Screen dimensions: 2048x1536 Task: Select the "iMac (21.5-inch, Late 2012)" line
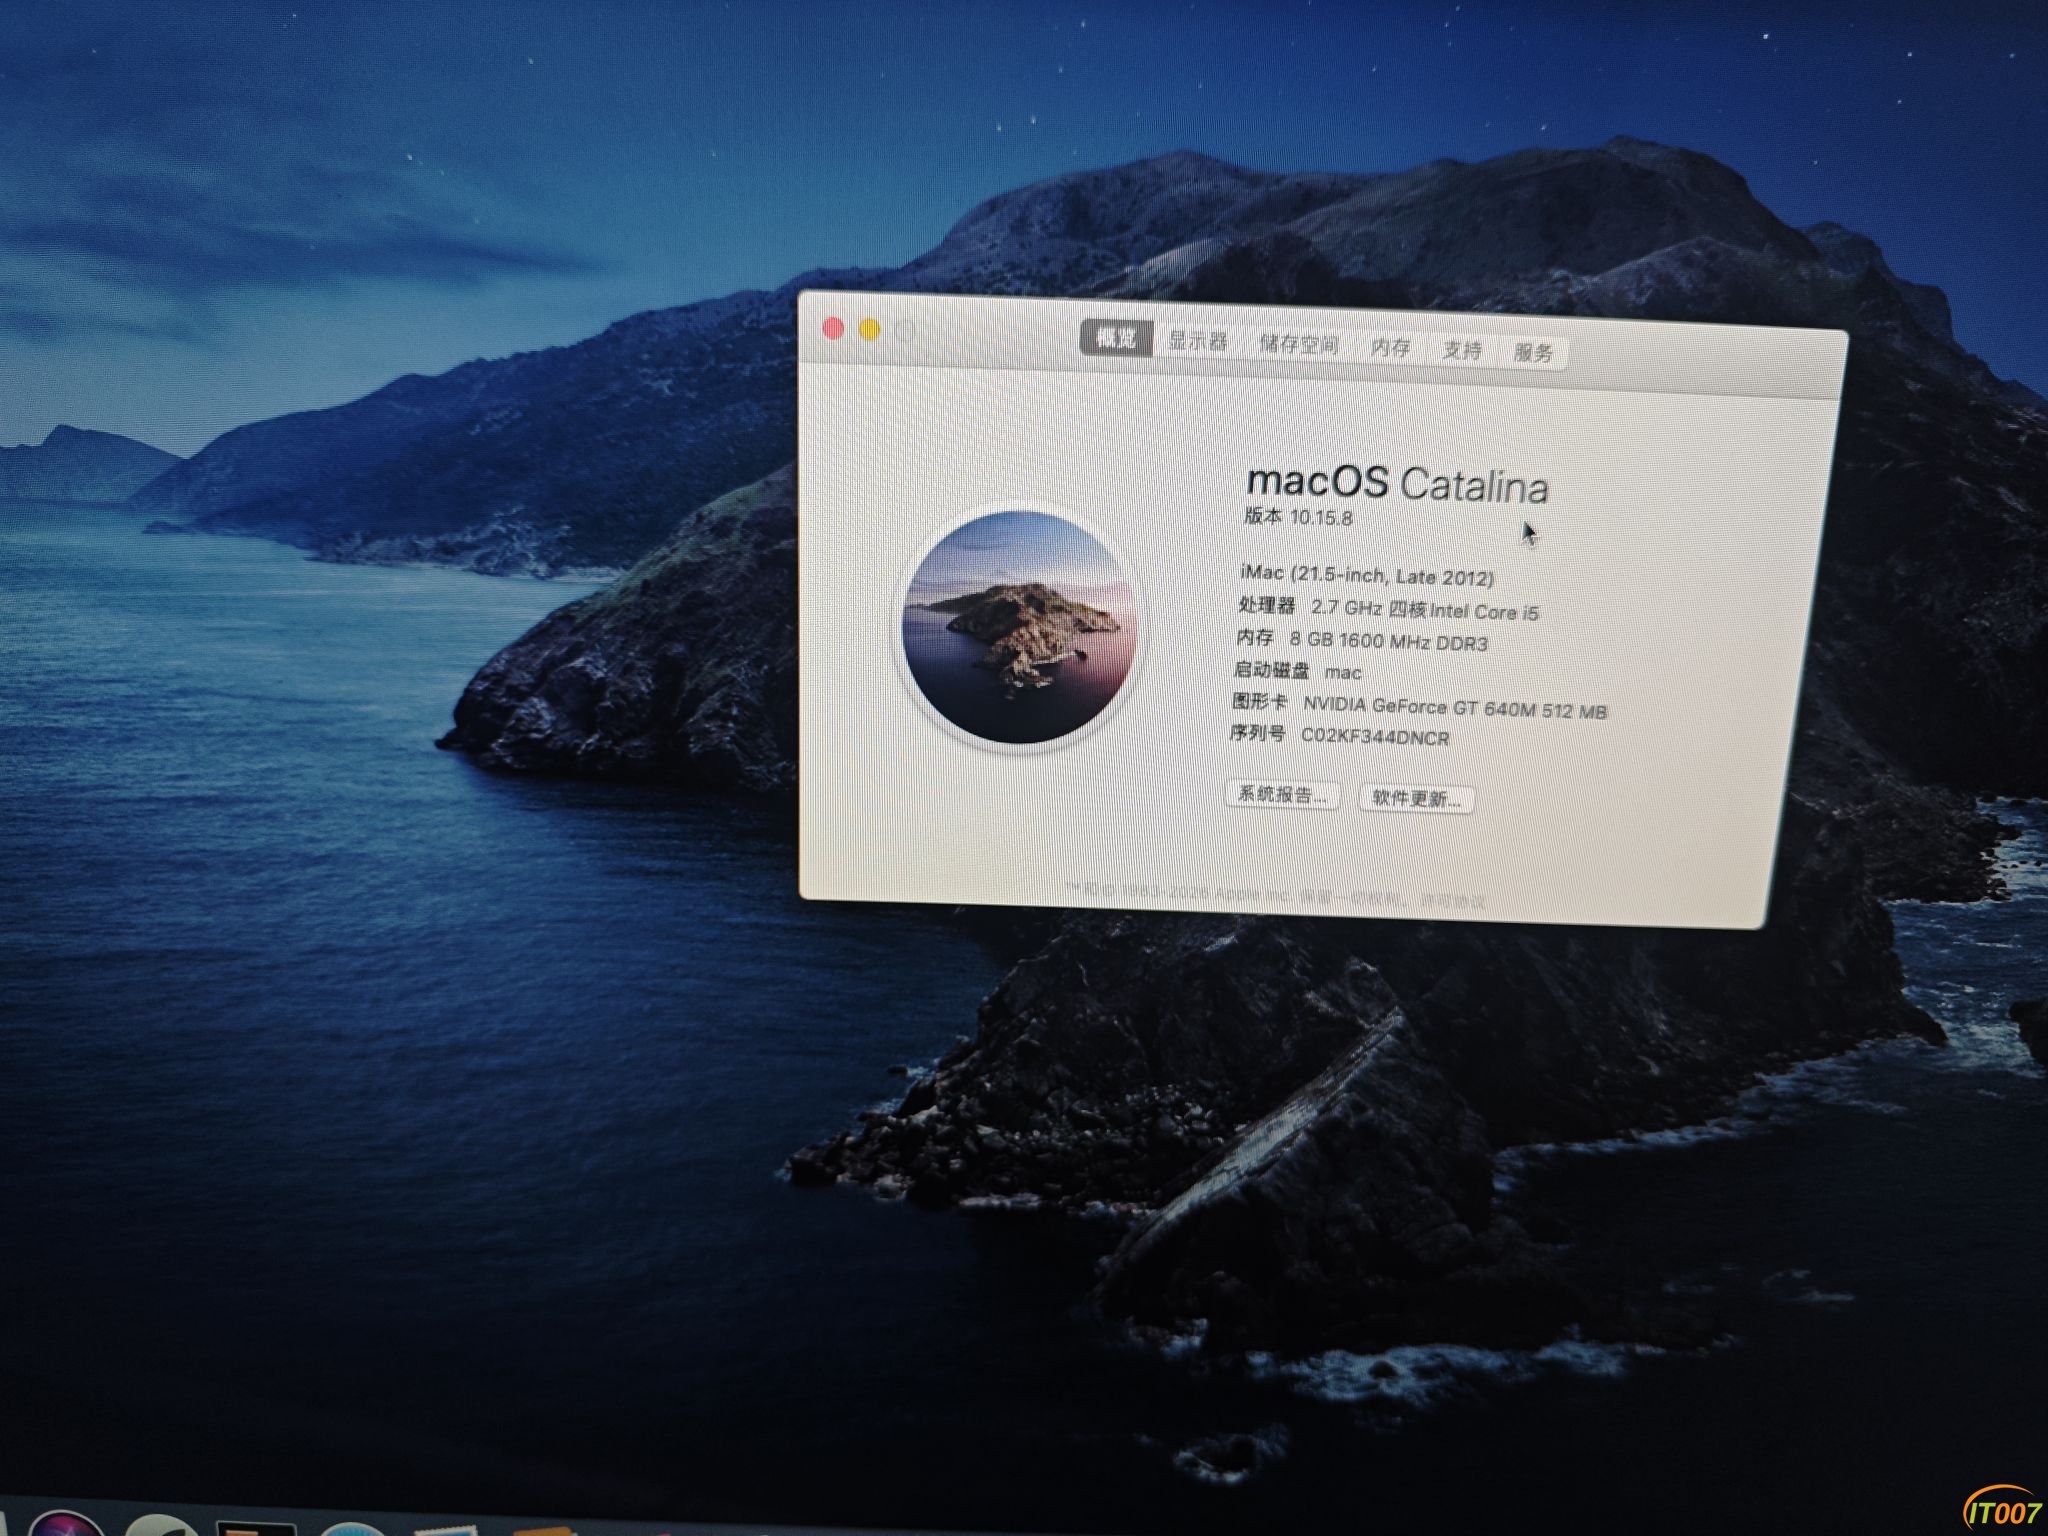click(x=1367, y=575)
